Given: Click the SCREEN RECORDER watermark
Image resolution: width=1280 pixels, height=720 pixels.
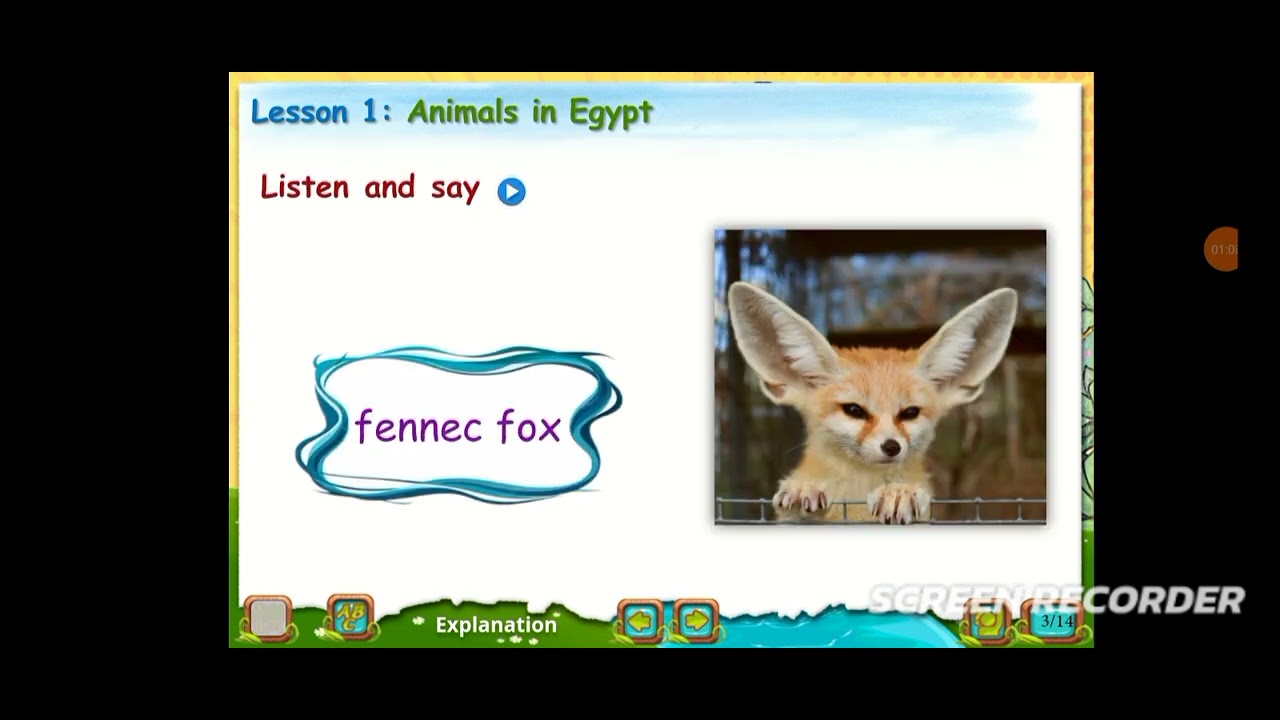Looking at the screenshot, I should (x=1056, y=598).
